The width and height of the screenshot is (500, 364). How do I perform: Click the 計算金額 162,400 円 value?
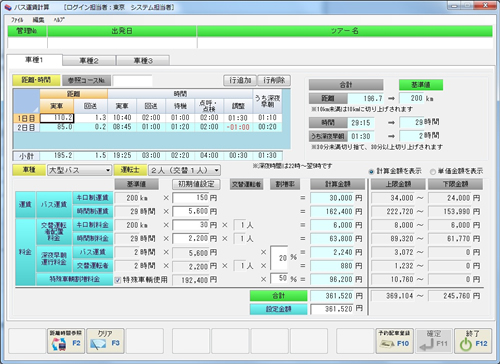point(332,211)
